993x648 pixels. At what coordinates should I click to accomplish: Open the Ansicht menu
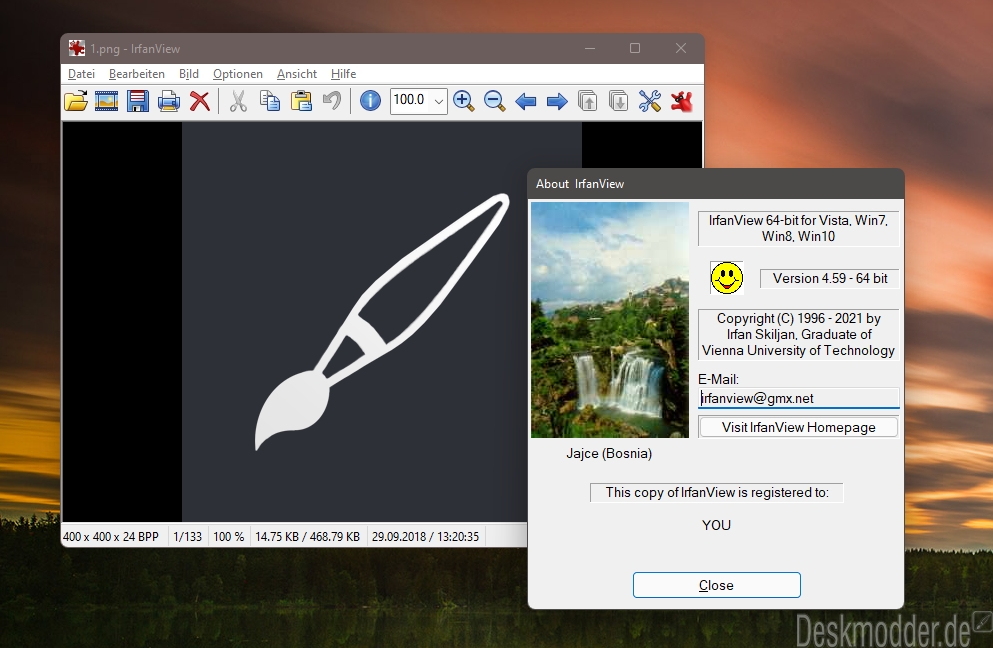[x=297, y=74]
